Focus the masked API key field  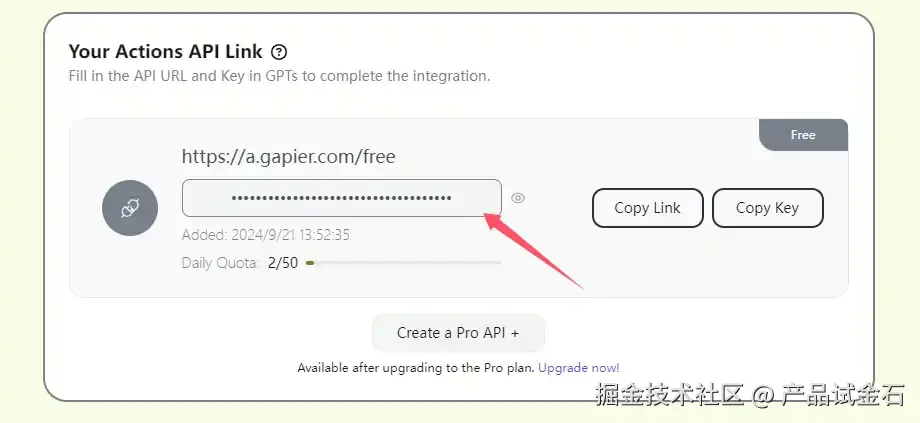(x=341, y=198)
